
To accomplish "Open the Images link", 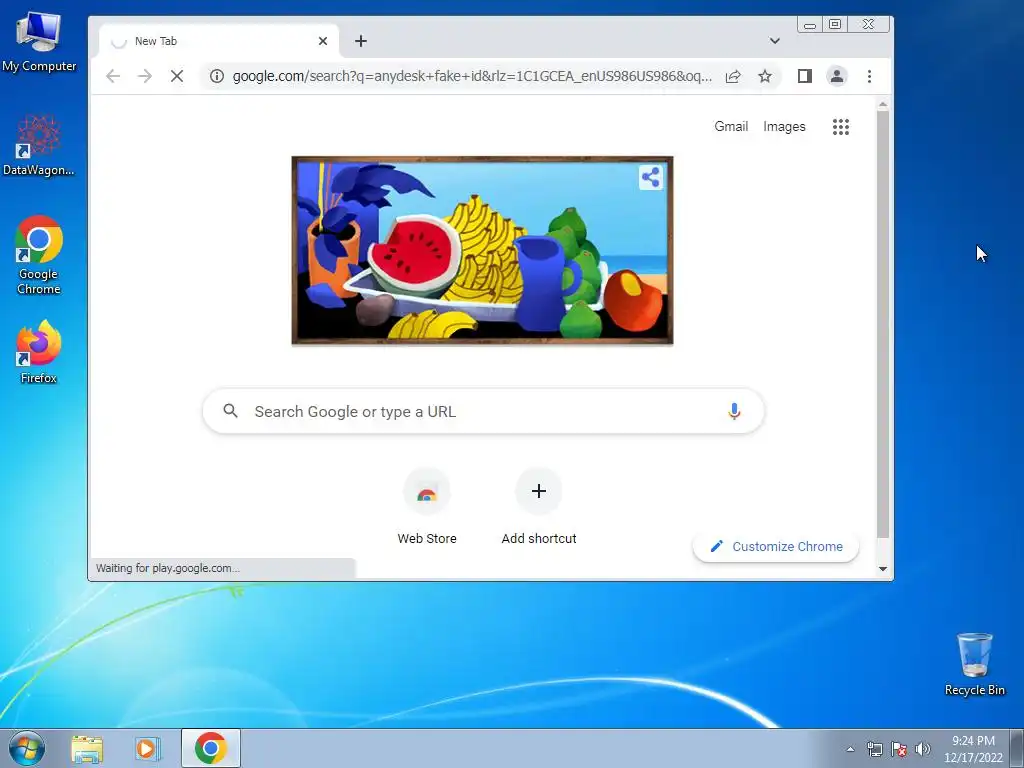I will [784, 127].
